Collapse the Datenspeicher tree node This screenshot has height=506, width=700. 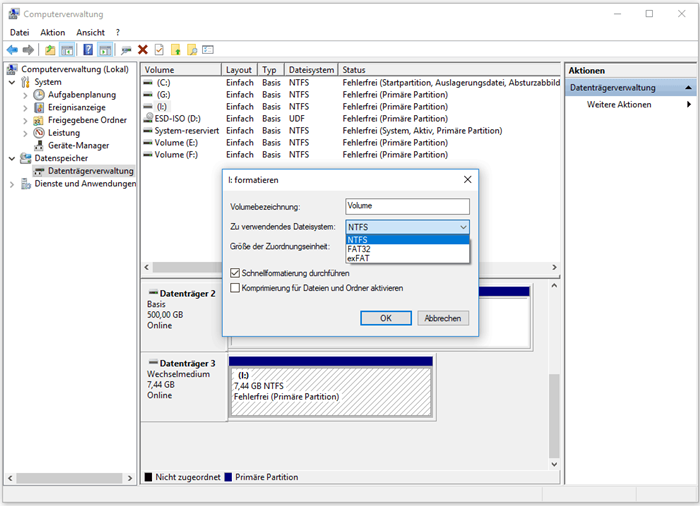[x=12, y=158]
